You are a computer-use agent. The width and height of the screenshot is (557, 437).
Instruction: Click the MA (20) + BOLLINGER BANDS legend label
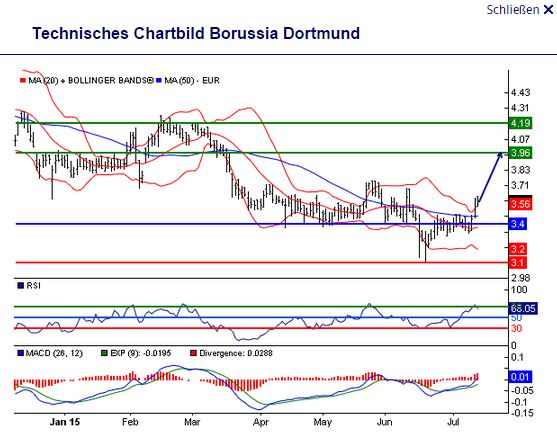(x=91, y=81)
